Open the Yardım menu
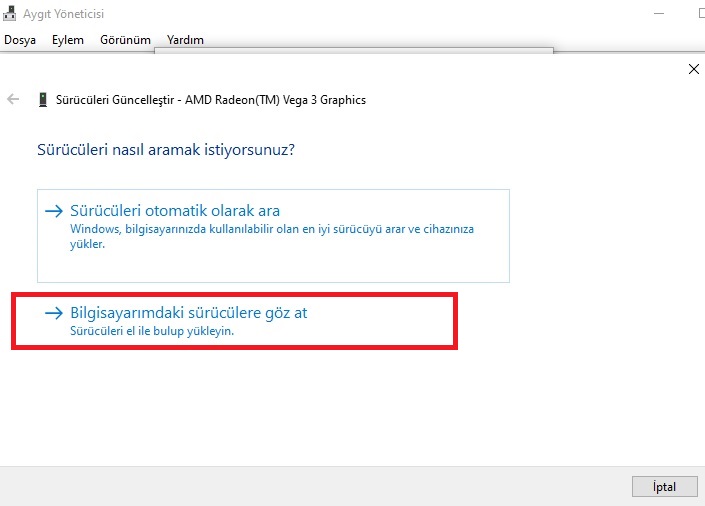Image resolution: width=705 pixels, height=506 pixels. point(185,40)
